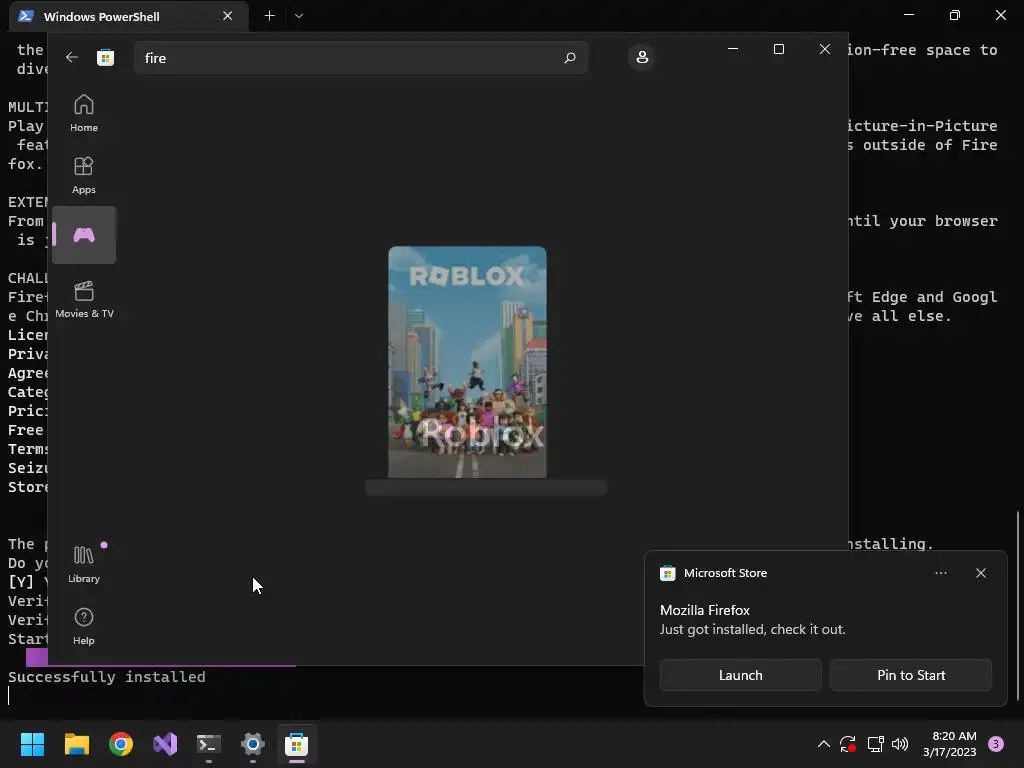
Task: Click the search magnifier icon
Action: coord(569,57)
